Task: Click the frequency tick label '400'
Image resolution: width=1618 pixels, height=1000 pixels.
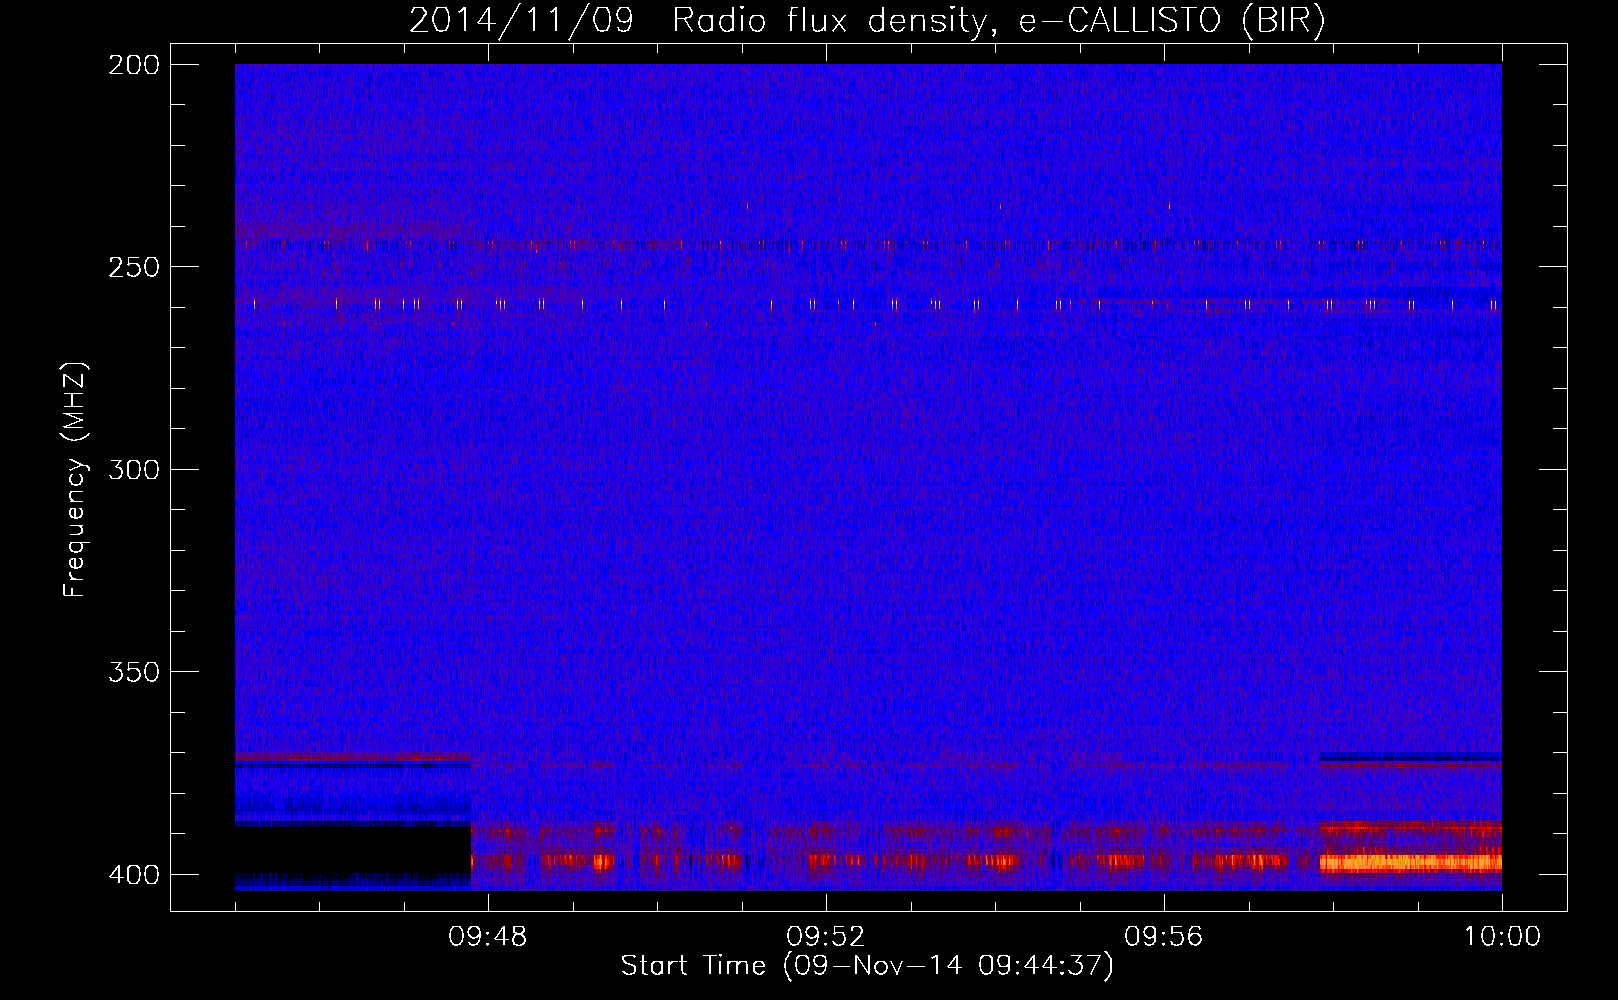Action: [x=134, y=875]
